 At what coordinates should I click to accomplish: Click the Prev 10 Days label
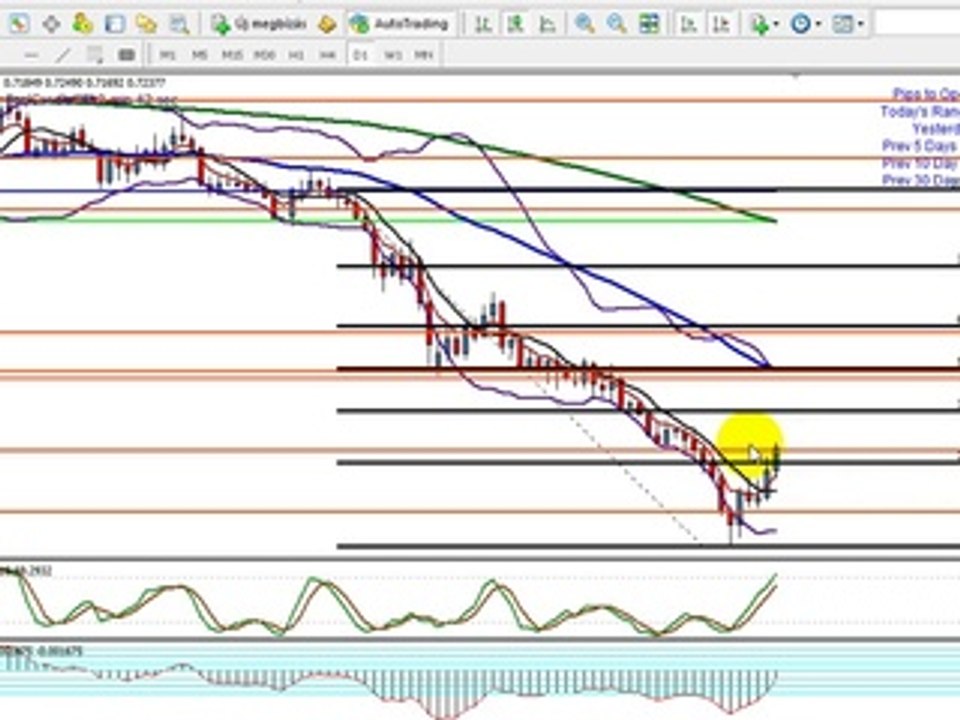[920, 163]
